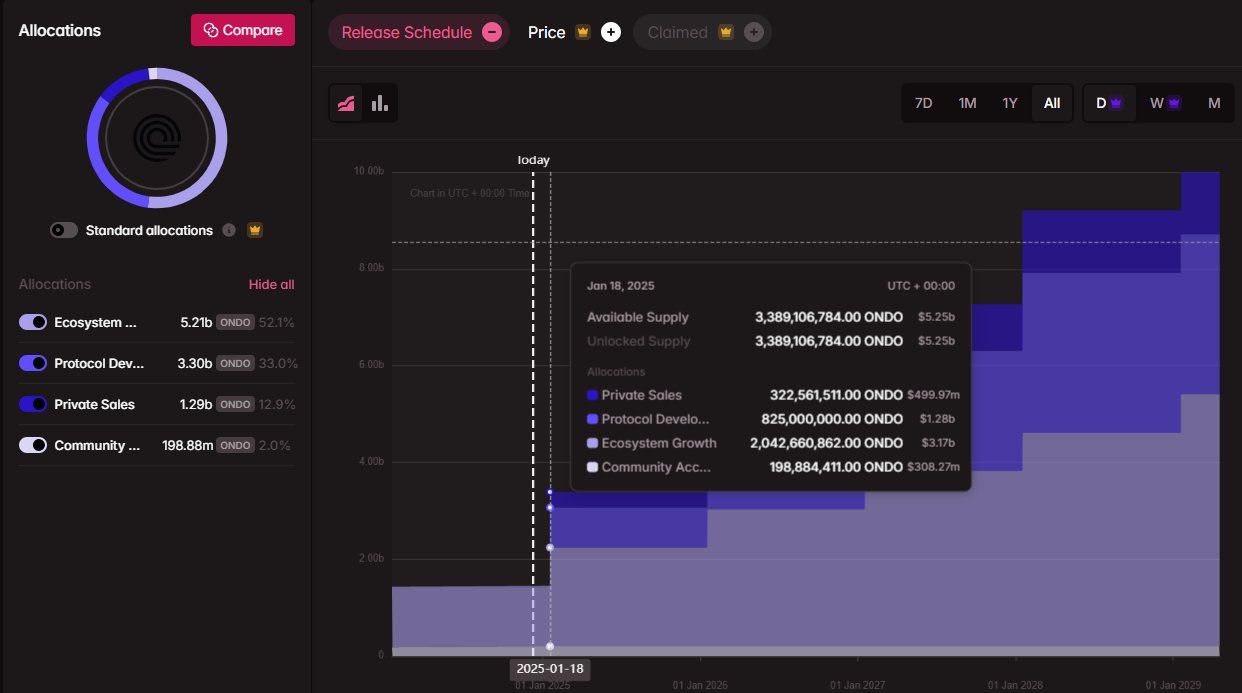Click the 2025-01-18 date marker on timeline

[549, 669]
